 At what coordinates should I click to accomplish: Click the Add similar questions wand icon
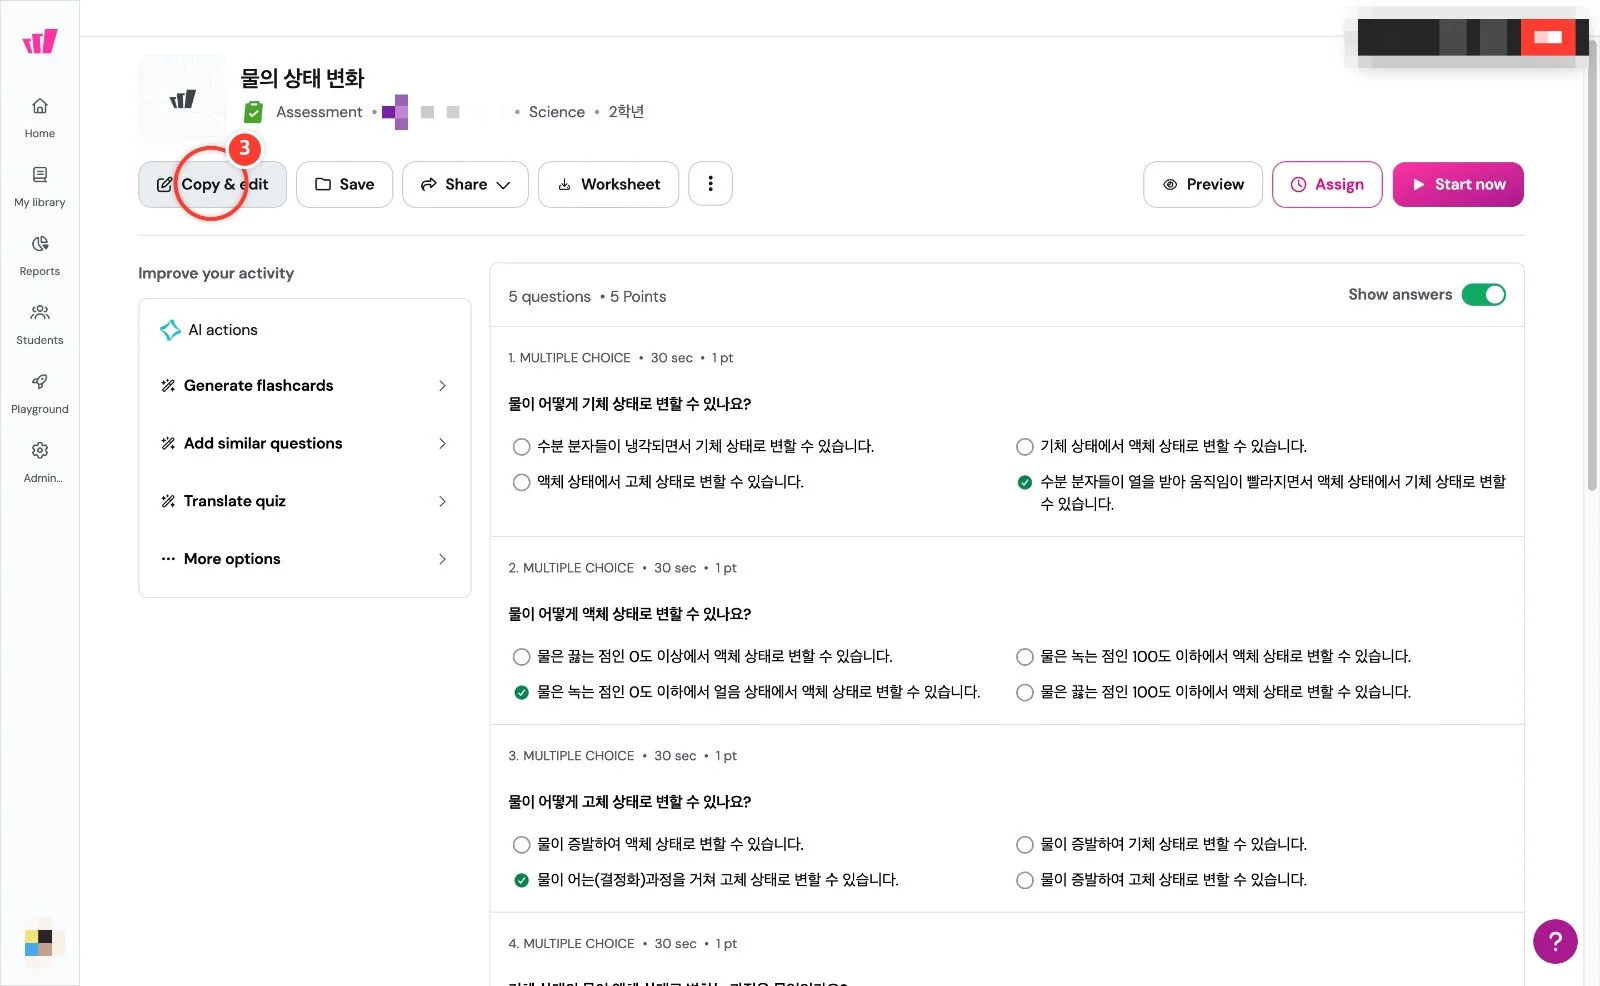pos(168,444)
